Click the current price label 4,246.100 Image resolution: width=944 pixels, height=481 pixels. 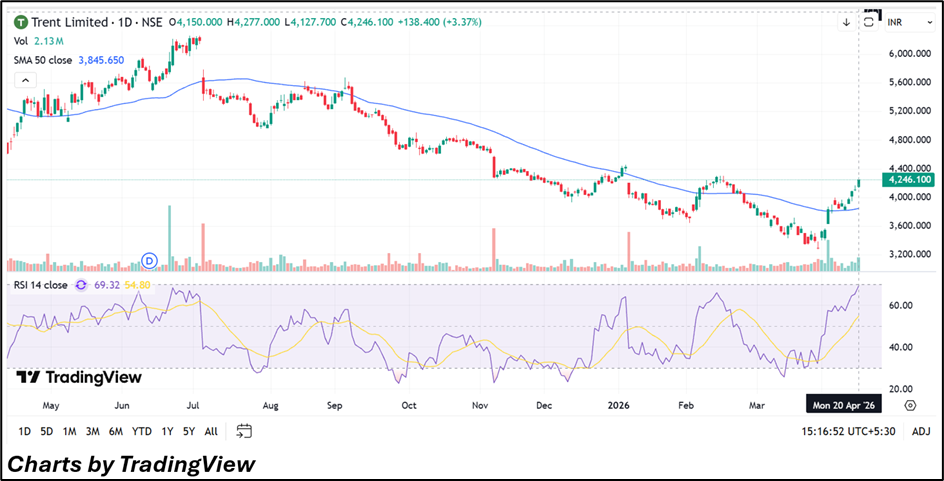tap(906, 180)
